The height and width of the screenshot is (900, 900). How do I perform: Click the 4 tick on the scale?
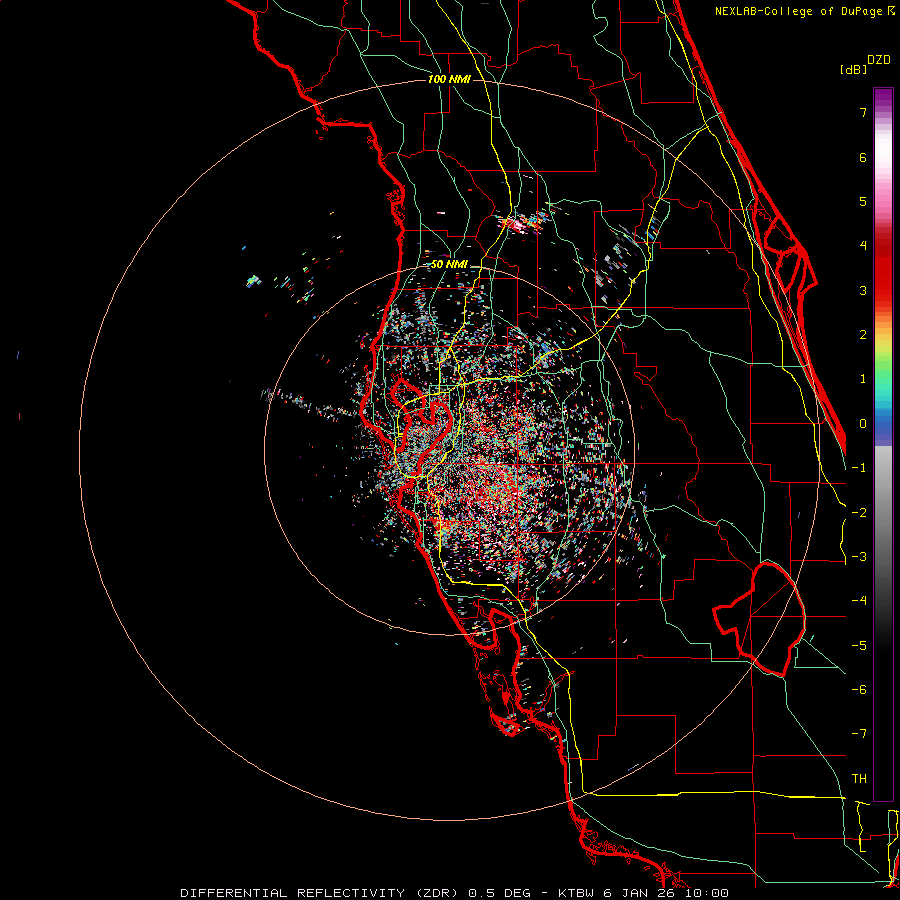[863, 246]
